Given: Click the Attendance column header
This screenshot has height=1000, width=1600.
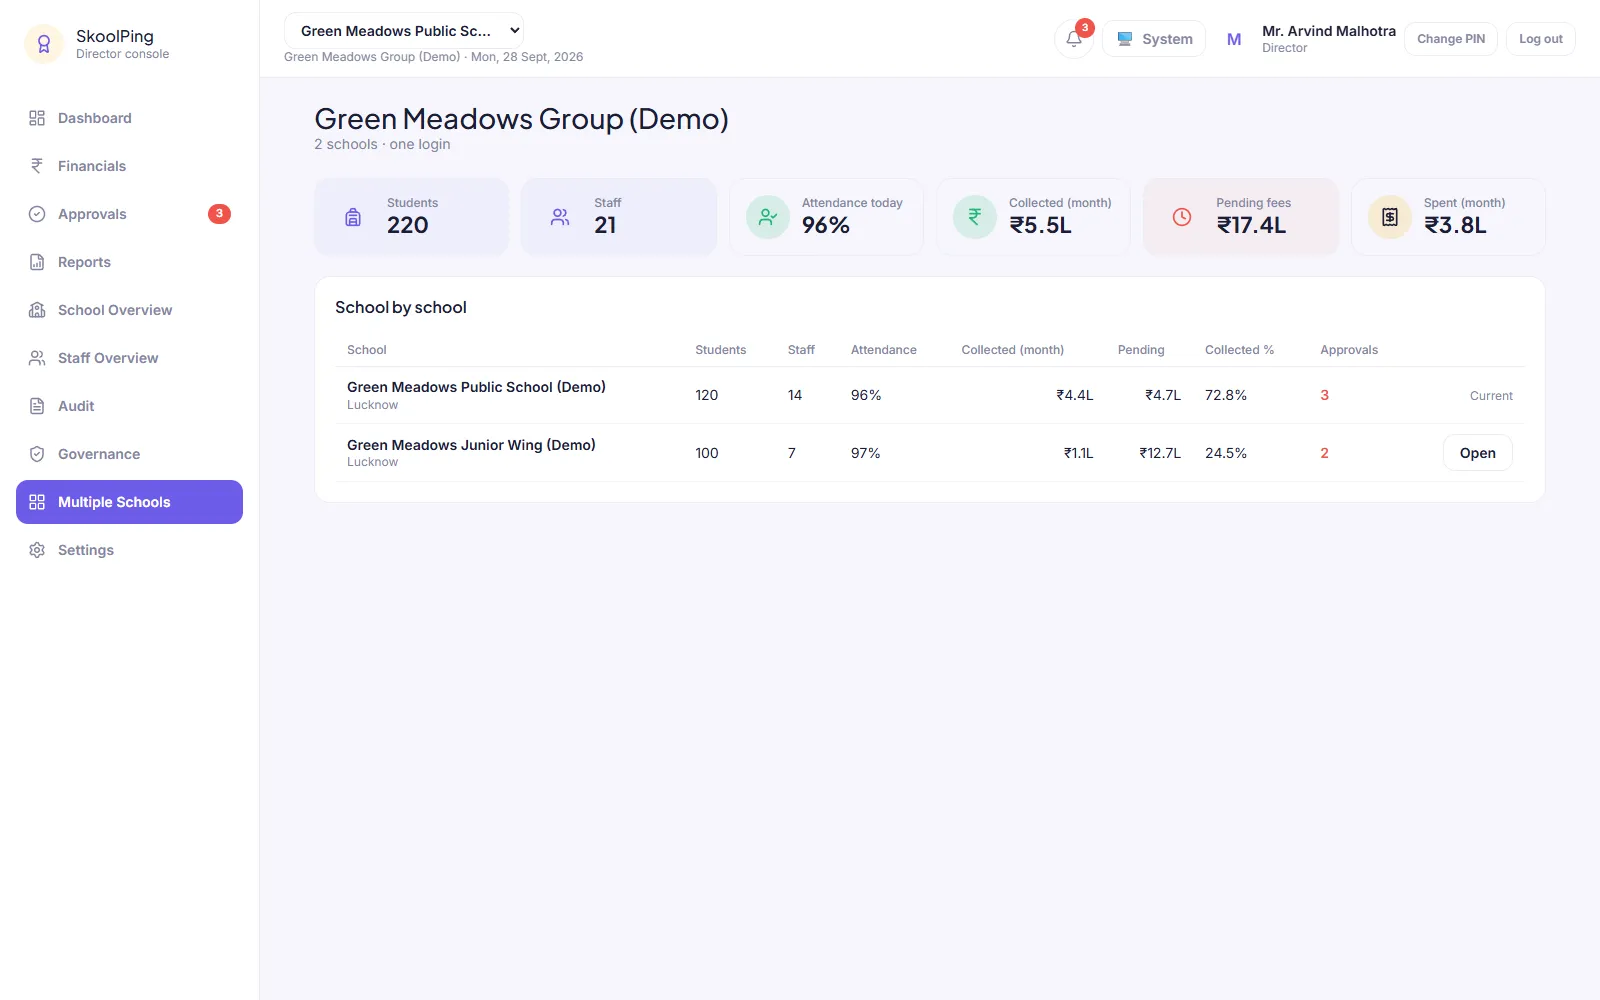Looking at the screenshot, I should coord(884,350).
